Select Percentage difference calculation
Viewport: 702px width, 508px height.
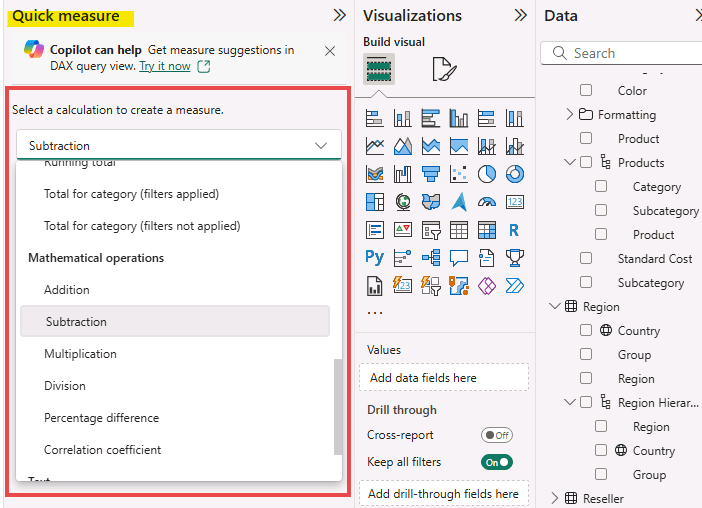click(101, 418)
